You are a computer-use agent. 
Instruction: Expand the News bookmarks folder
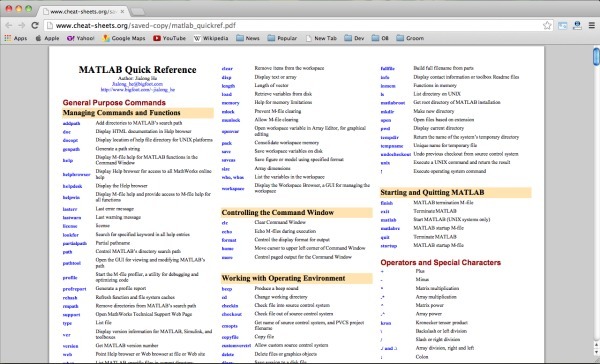pyautogui.click(x=248, y=38)
